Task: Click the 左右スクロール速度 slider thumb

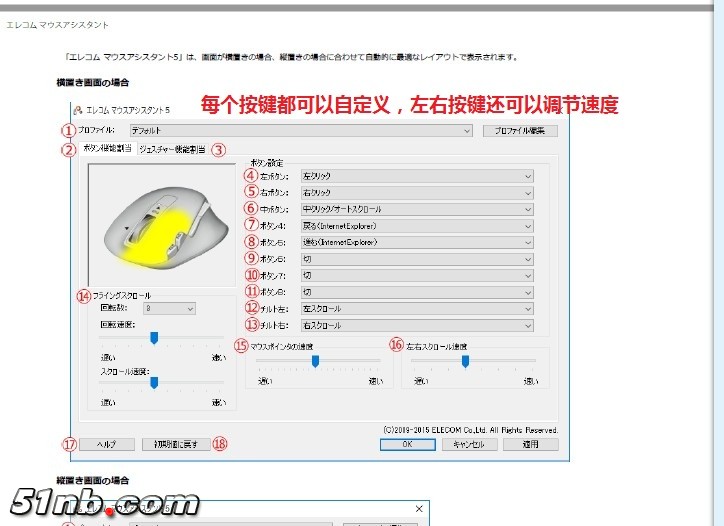Action: click(x=465, y=361)
